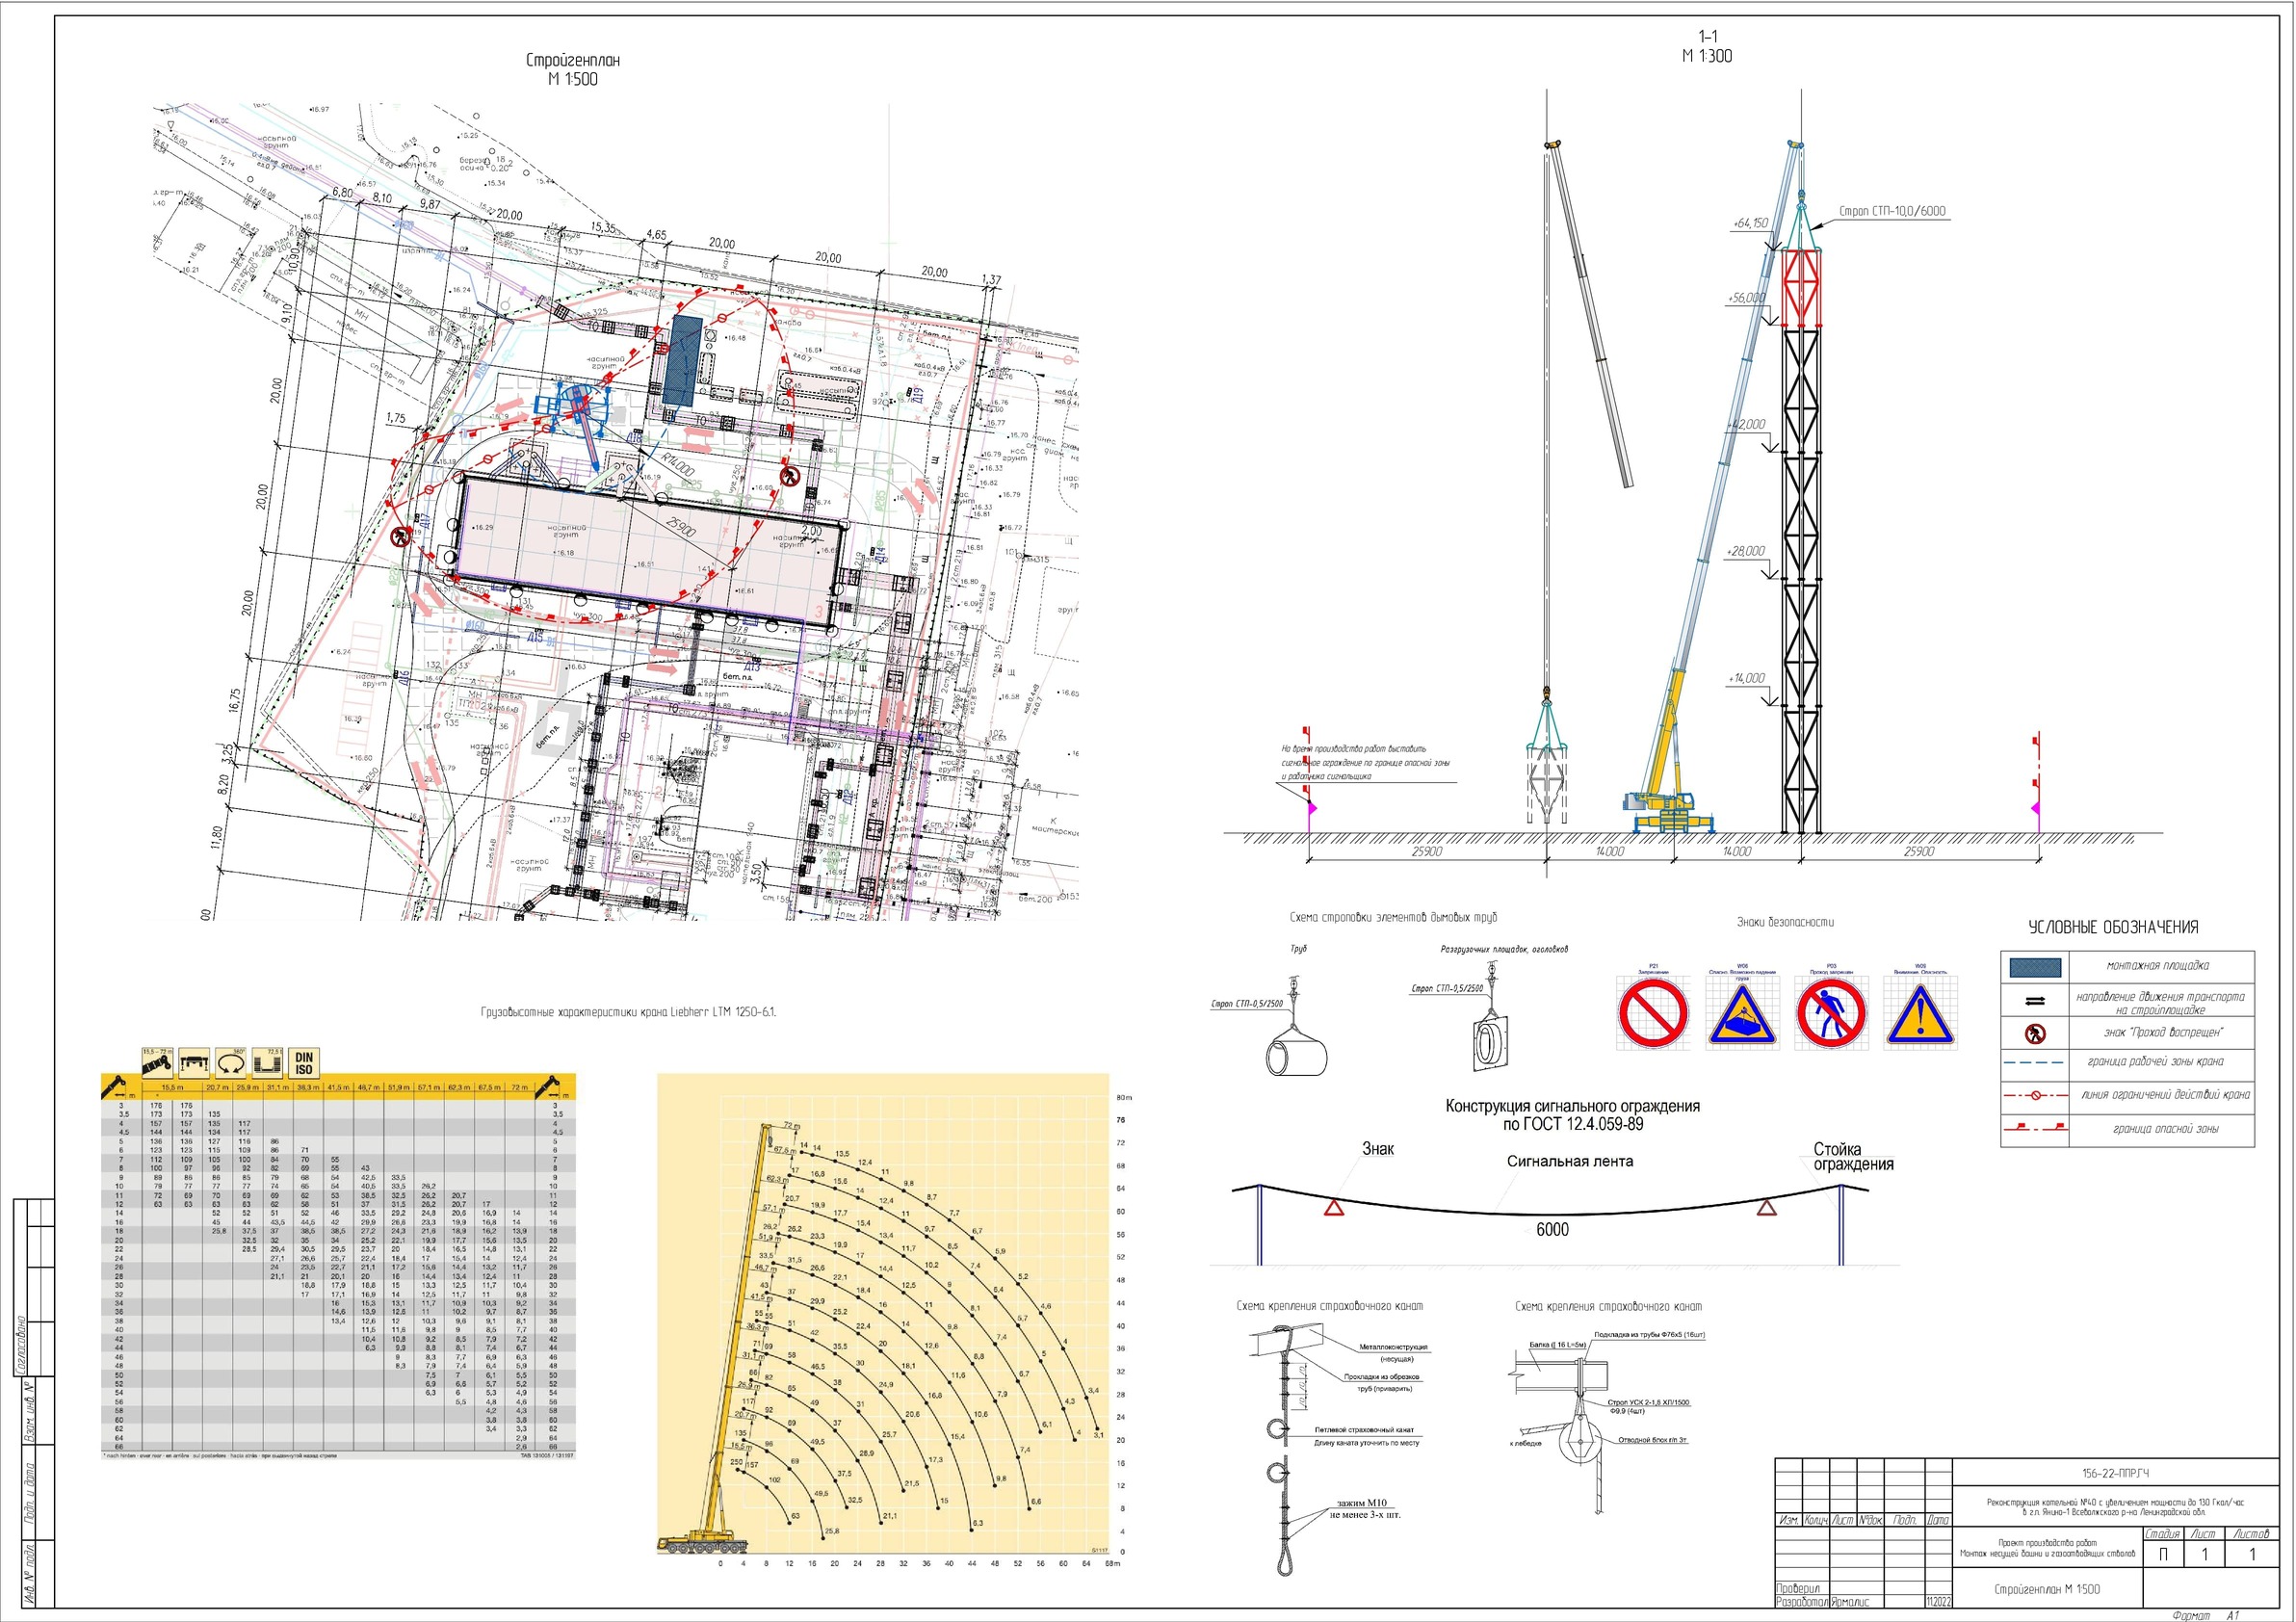Click the 11.2022 date in title block
Screen dimensions: 2296x1622
[1938, 1602]
